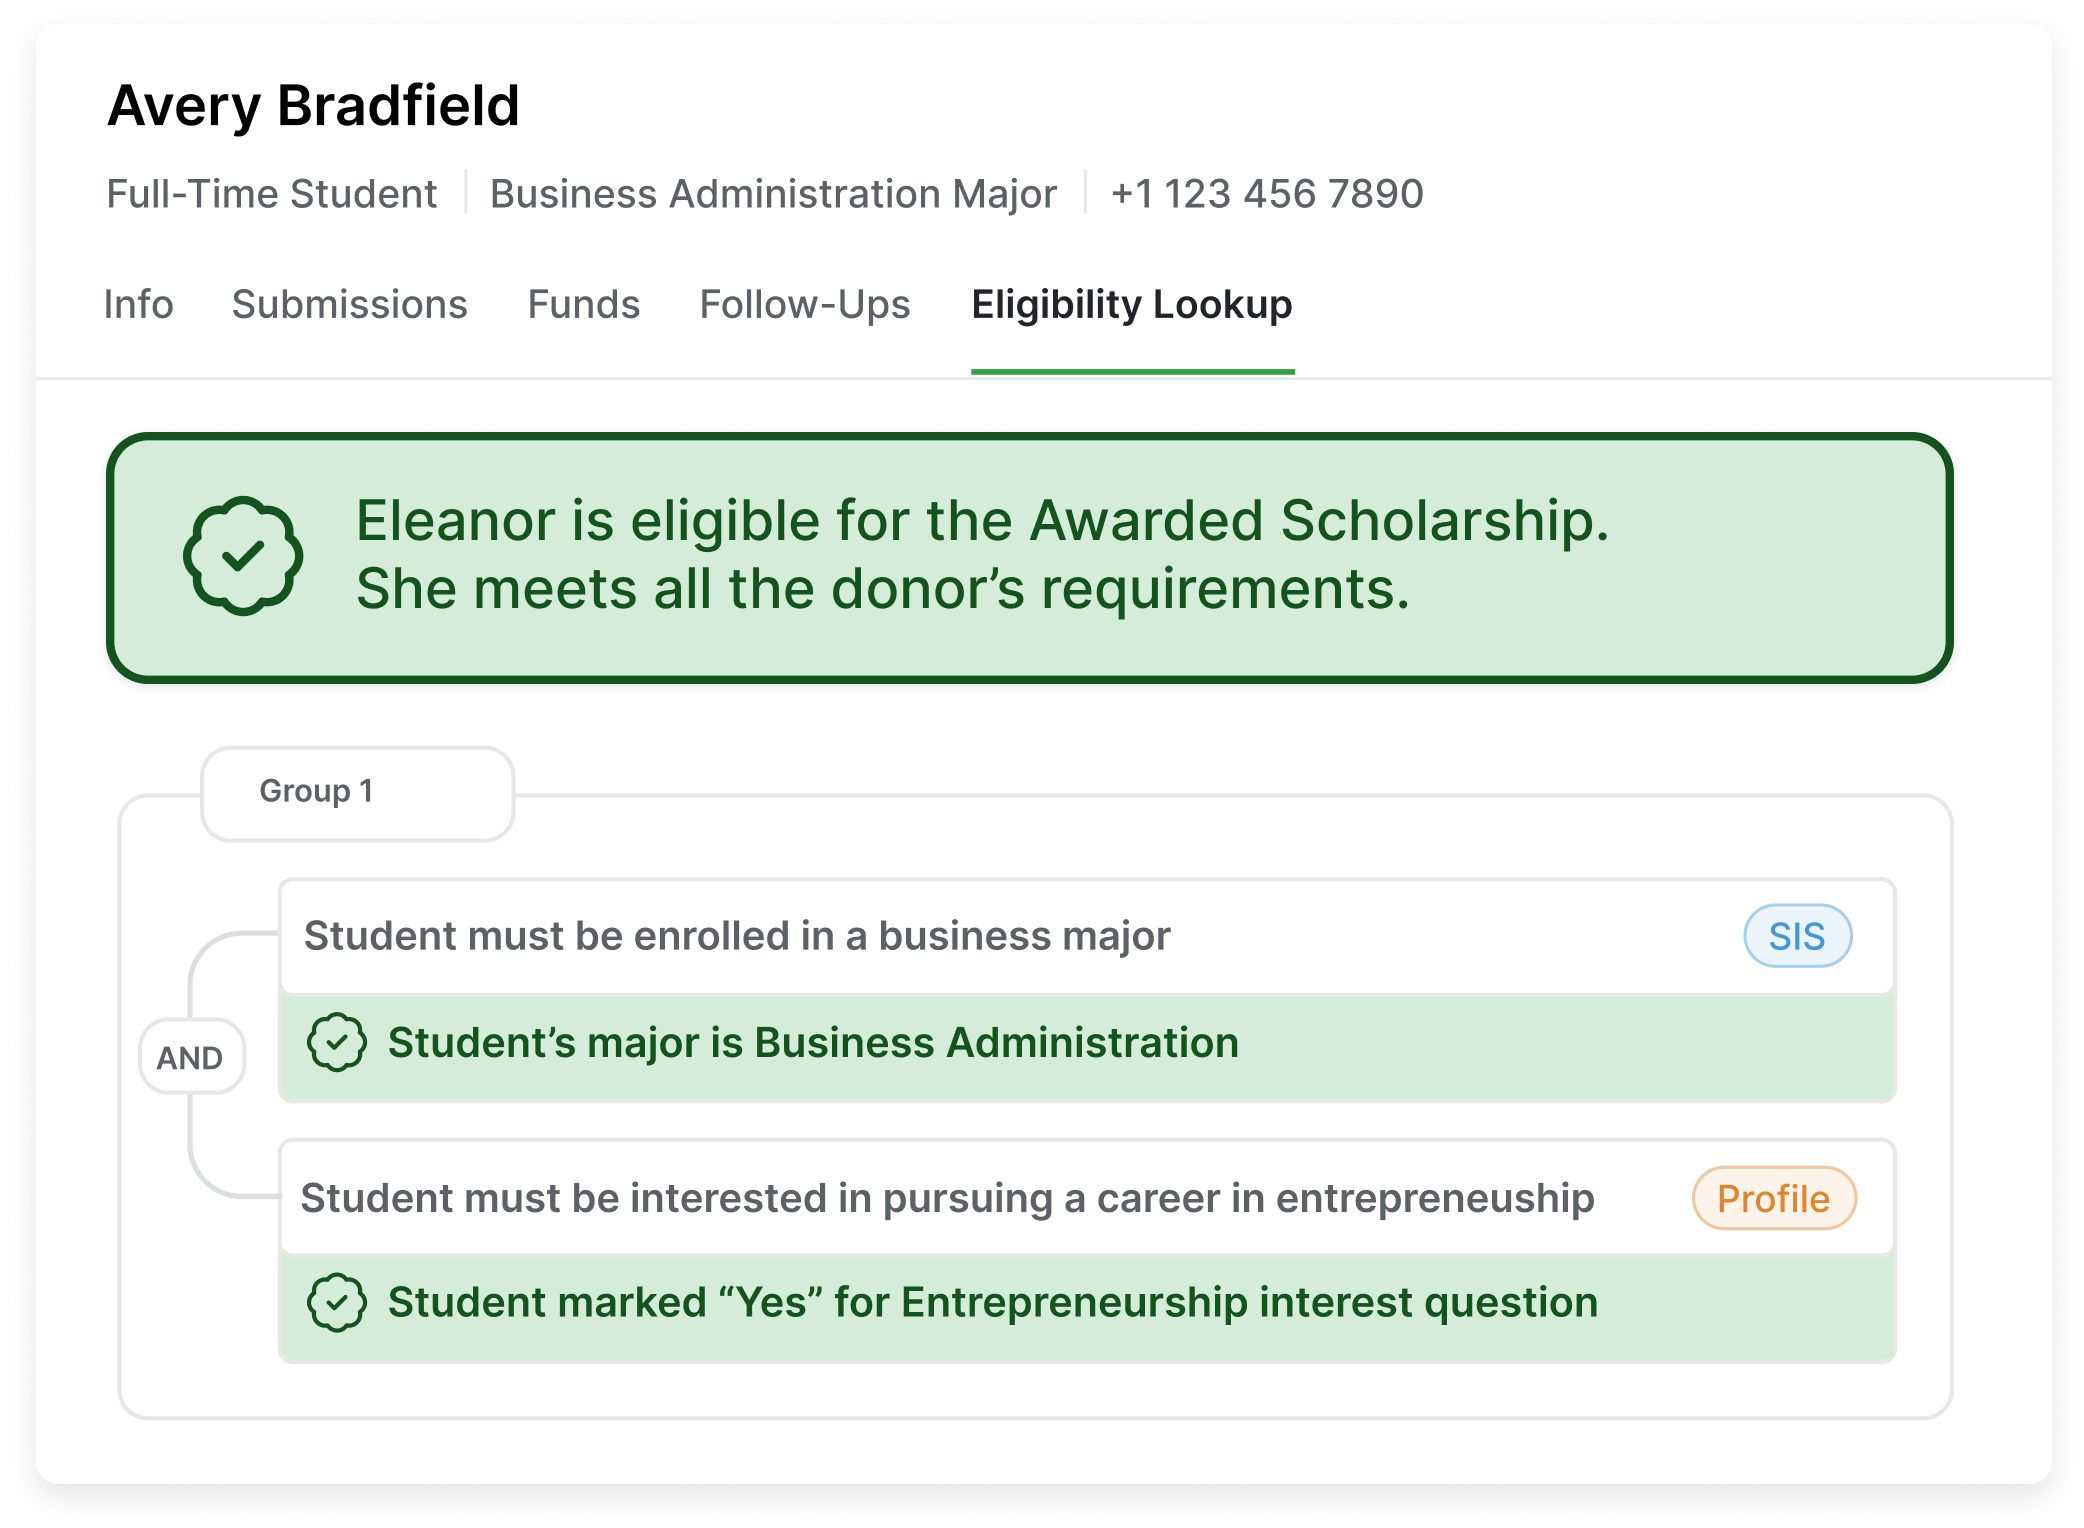Click the Eleanor is eligible banner text
The height and width of the screenshot is (1528, 2084).
(982, 554)
